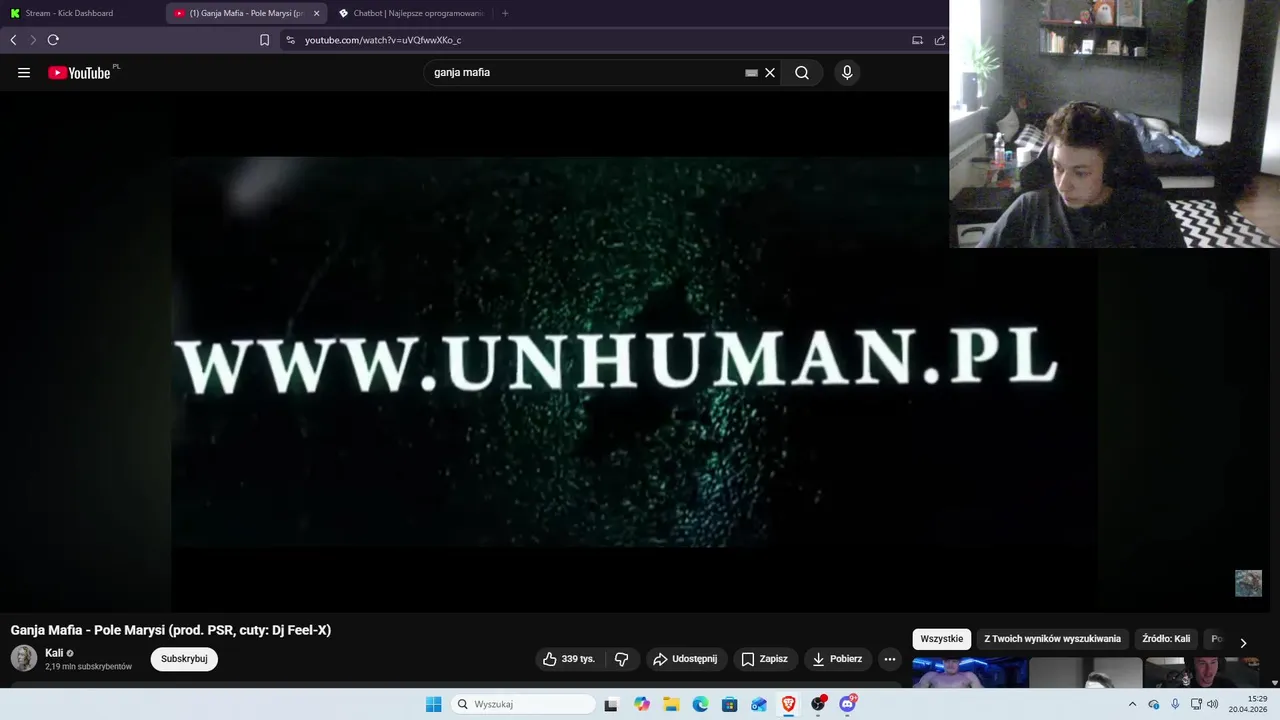
Task: Go back in the browser
Action: [x=13, y=40]
